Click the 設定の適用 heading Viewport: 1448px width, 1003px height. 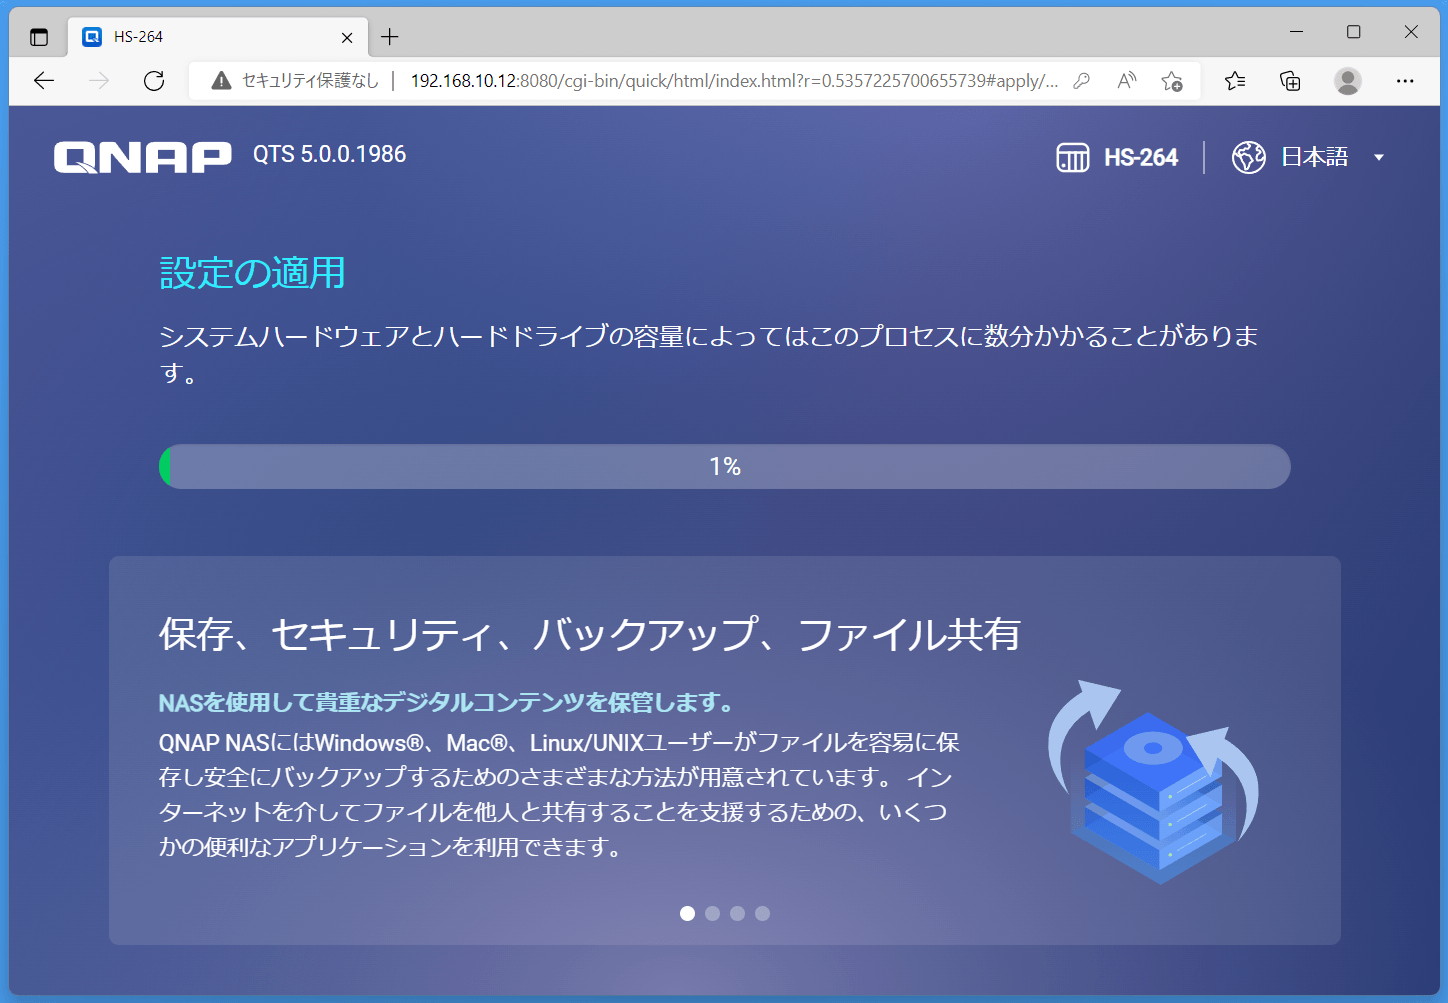[252, 273]
